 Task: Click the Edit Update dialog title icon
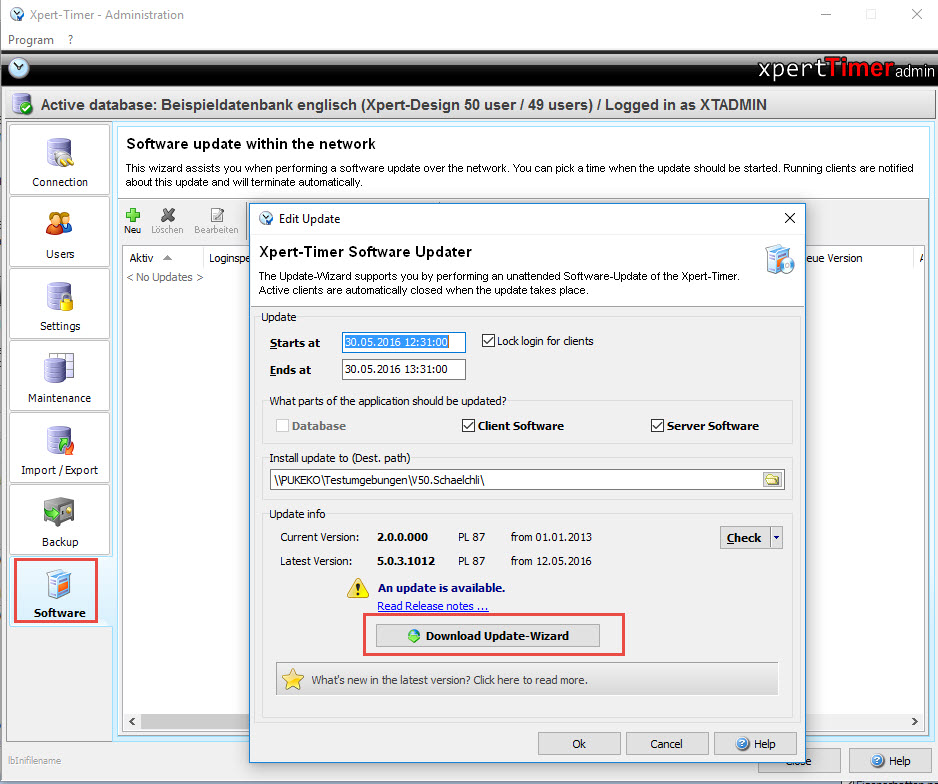click(266, 219)
